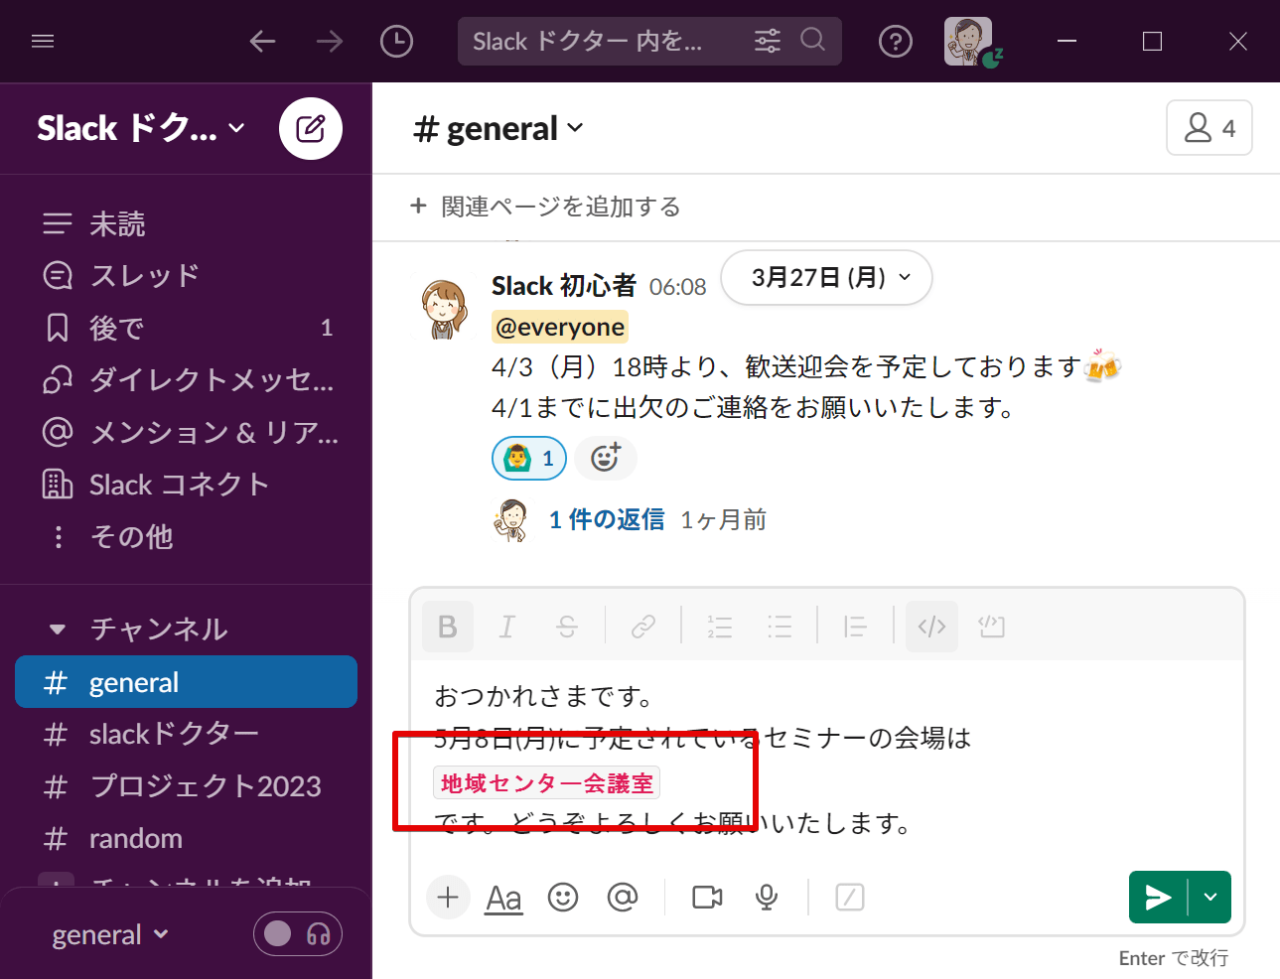Record a video clip

point(707,897)
